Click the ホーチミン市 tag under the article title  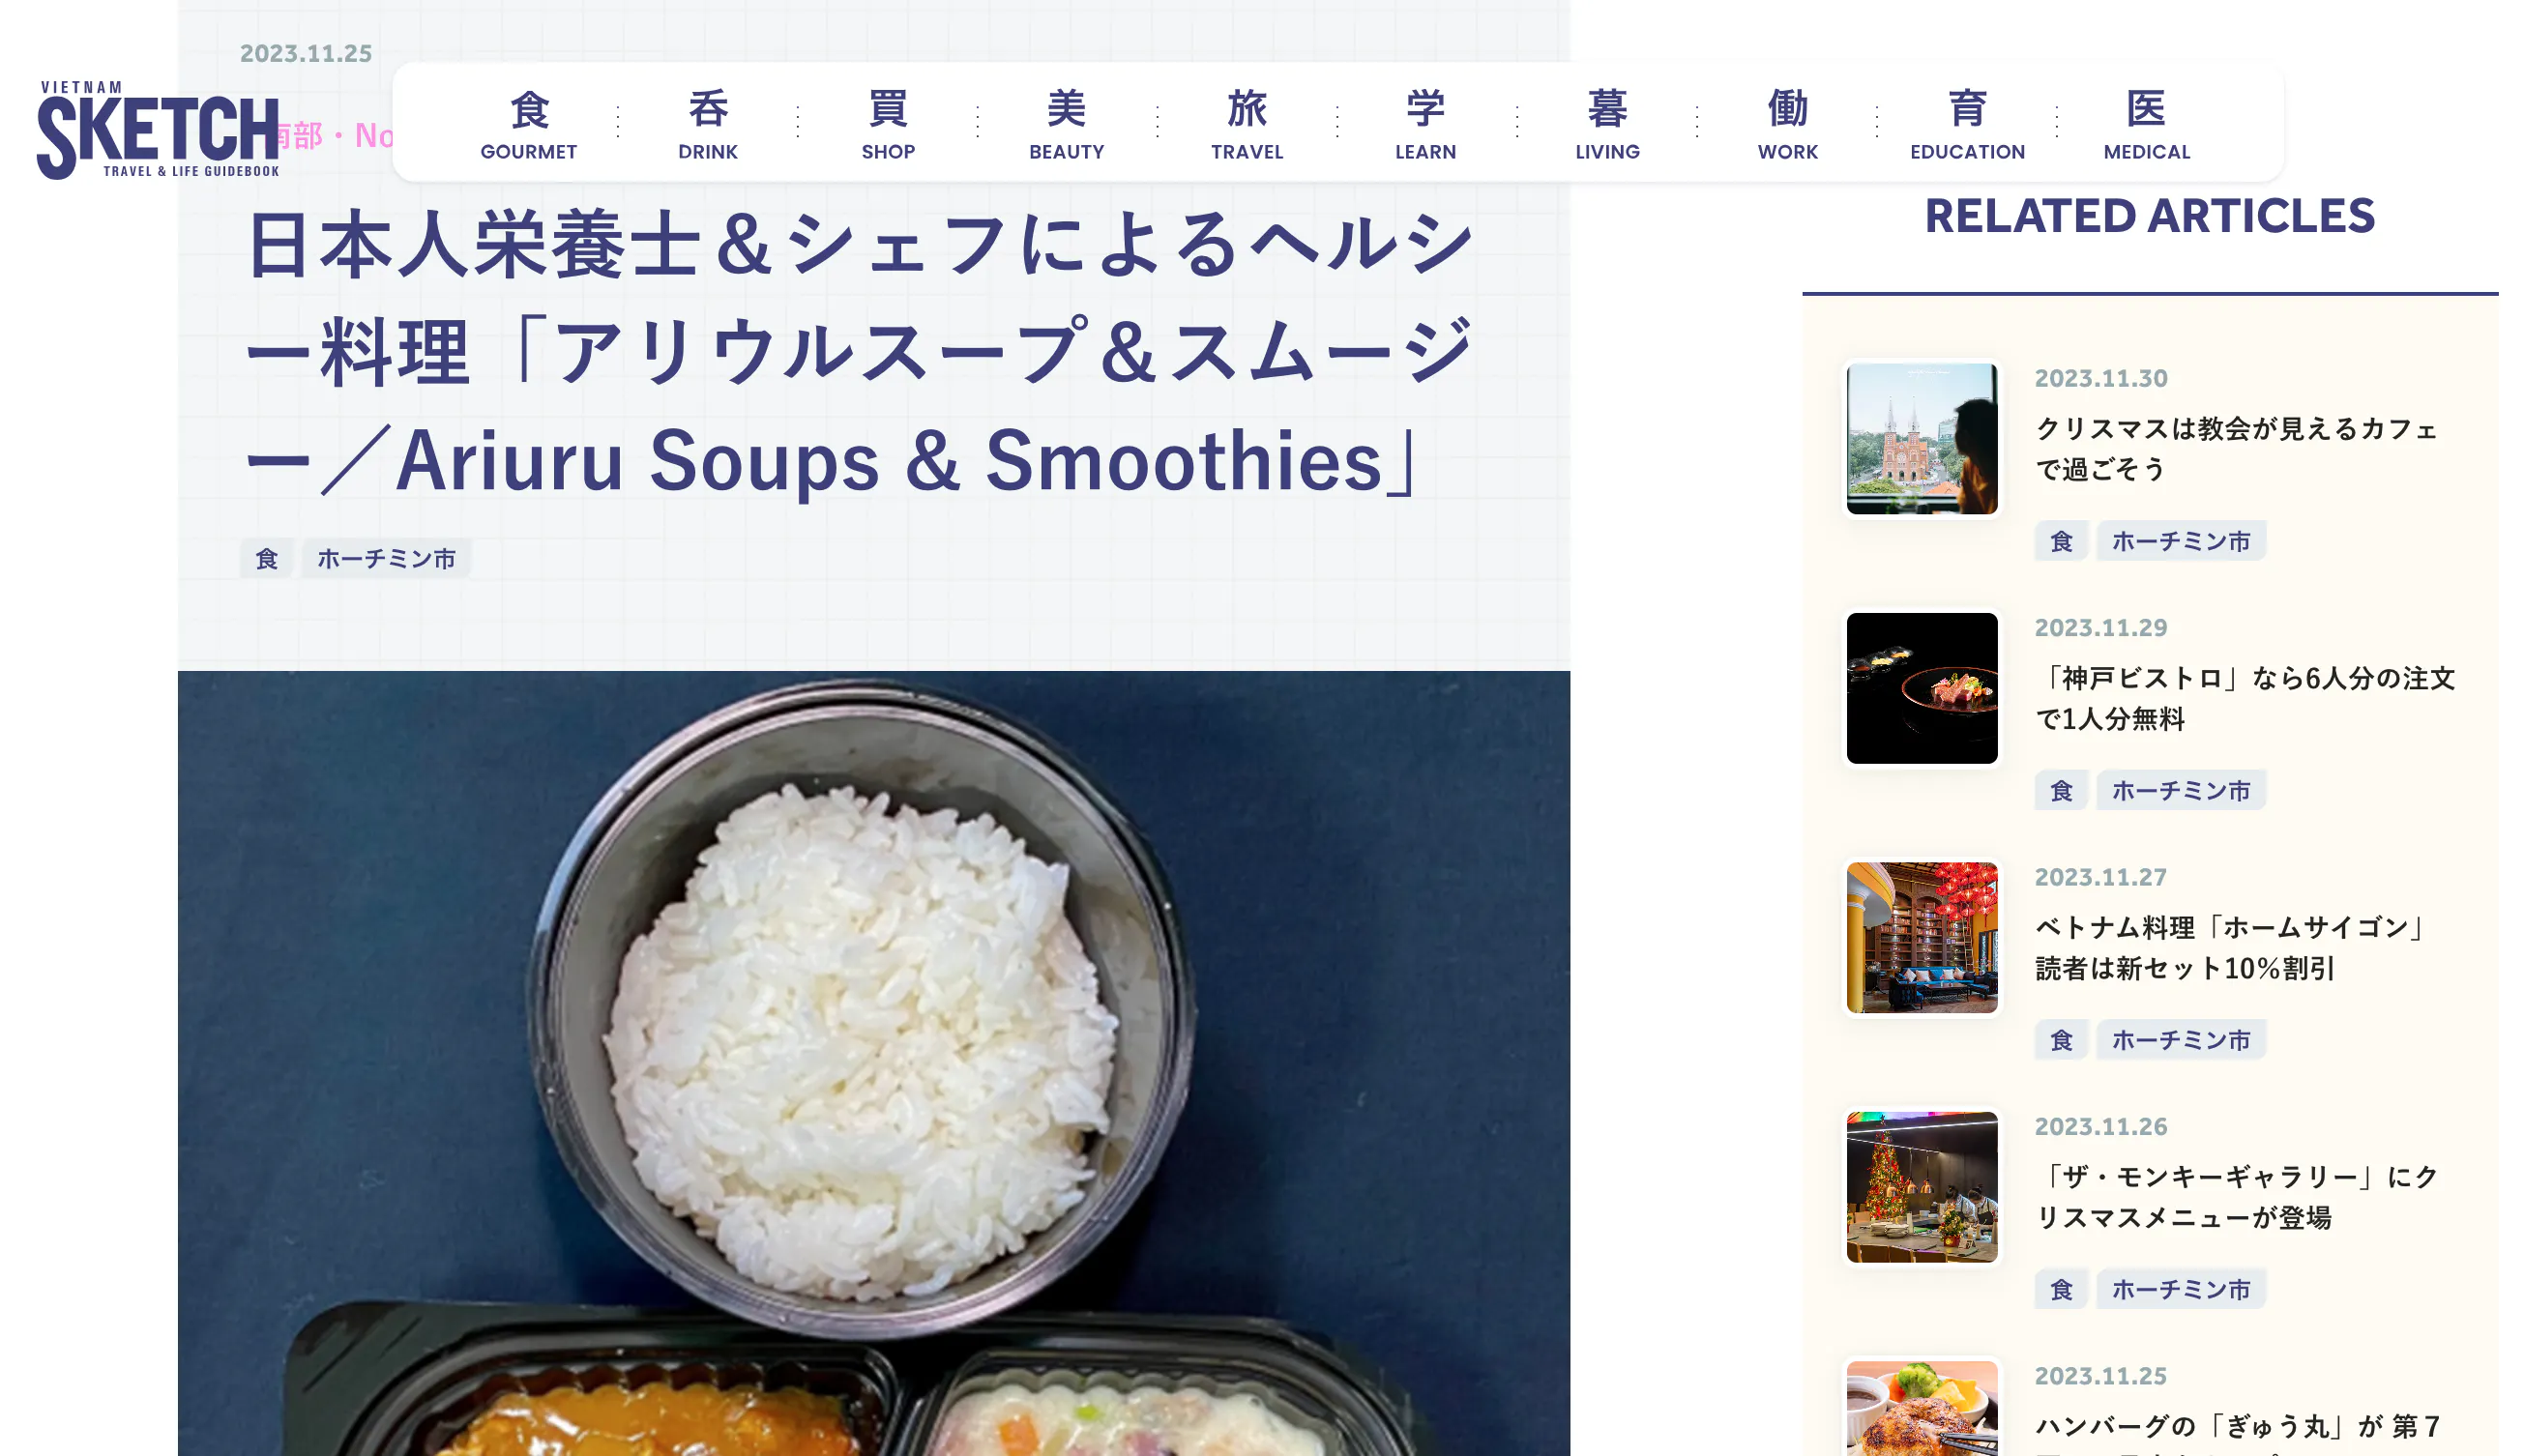tap(386, 558)
